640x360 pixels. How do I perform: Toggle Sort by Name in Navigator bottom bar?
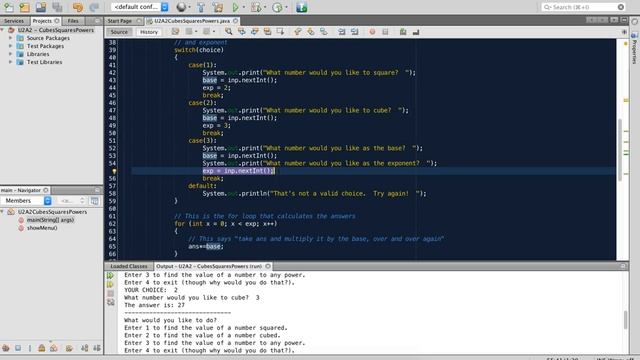click(x=84, y=348)
